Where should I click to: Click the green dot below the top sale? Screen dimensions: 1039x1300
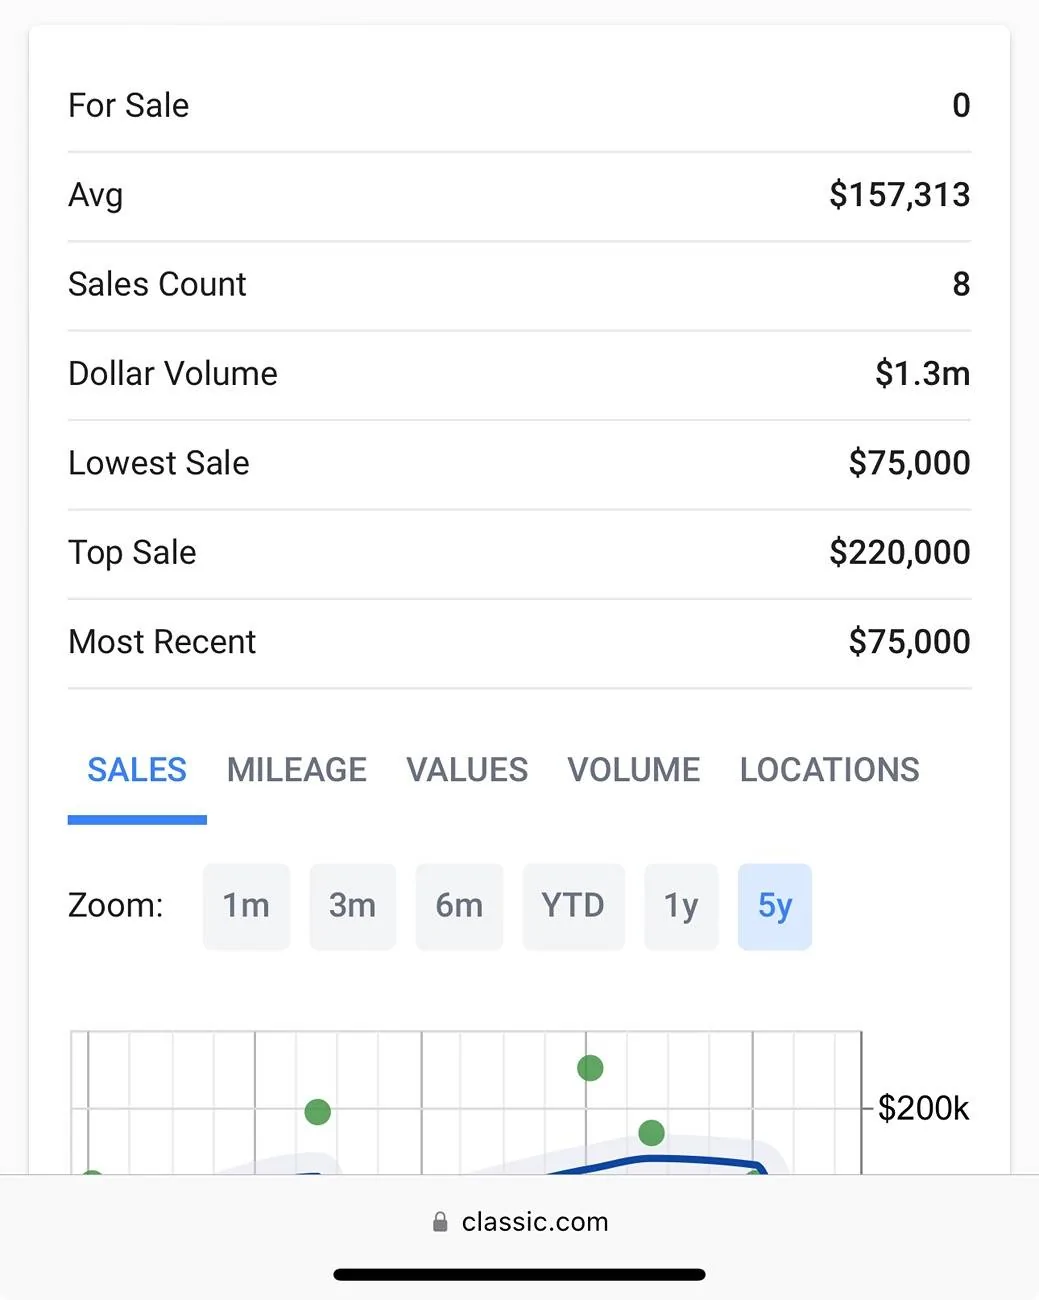point(651,1133)
